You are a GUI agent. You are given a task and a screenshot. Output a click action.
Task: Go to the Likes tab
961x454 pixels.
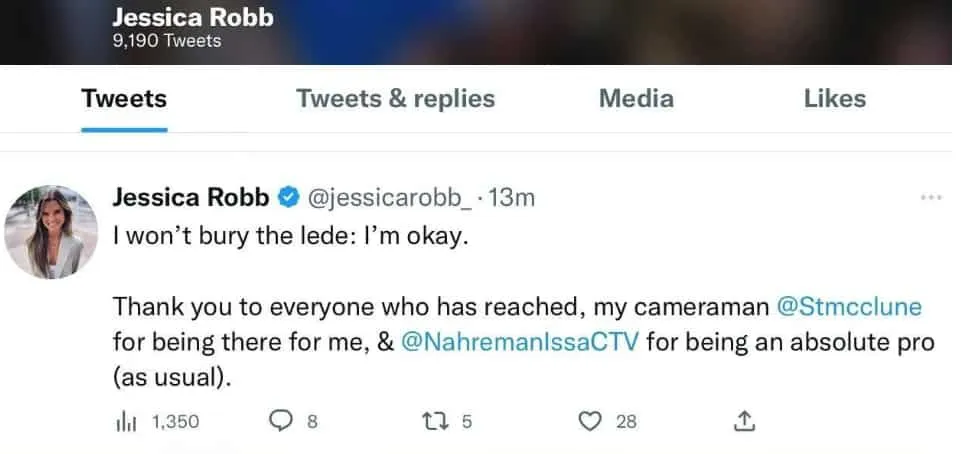834,99
